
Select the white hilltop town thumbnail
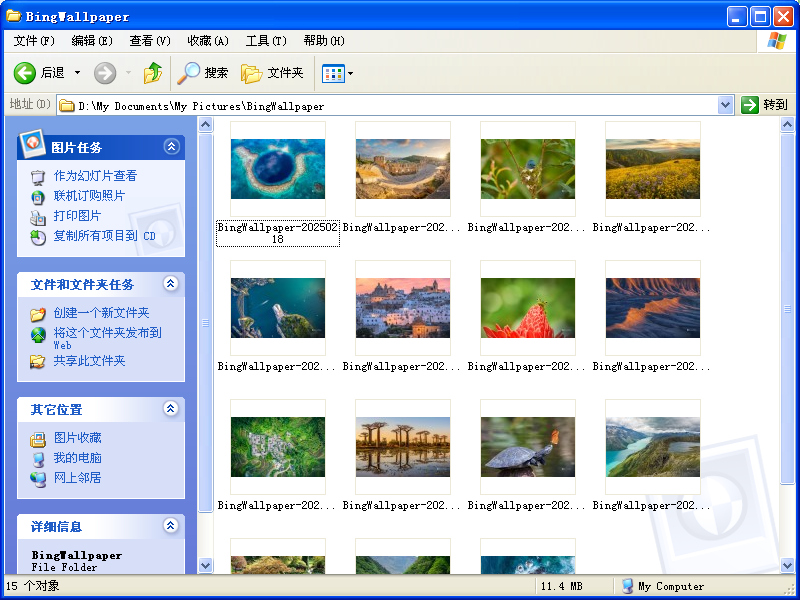point(403,308)
